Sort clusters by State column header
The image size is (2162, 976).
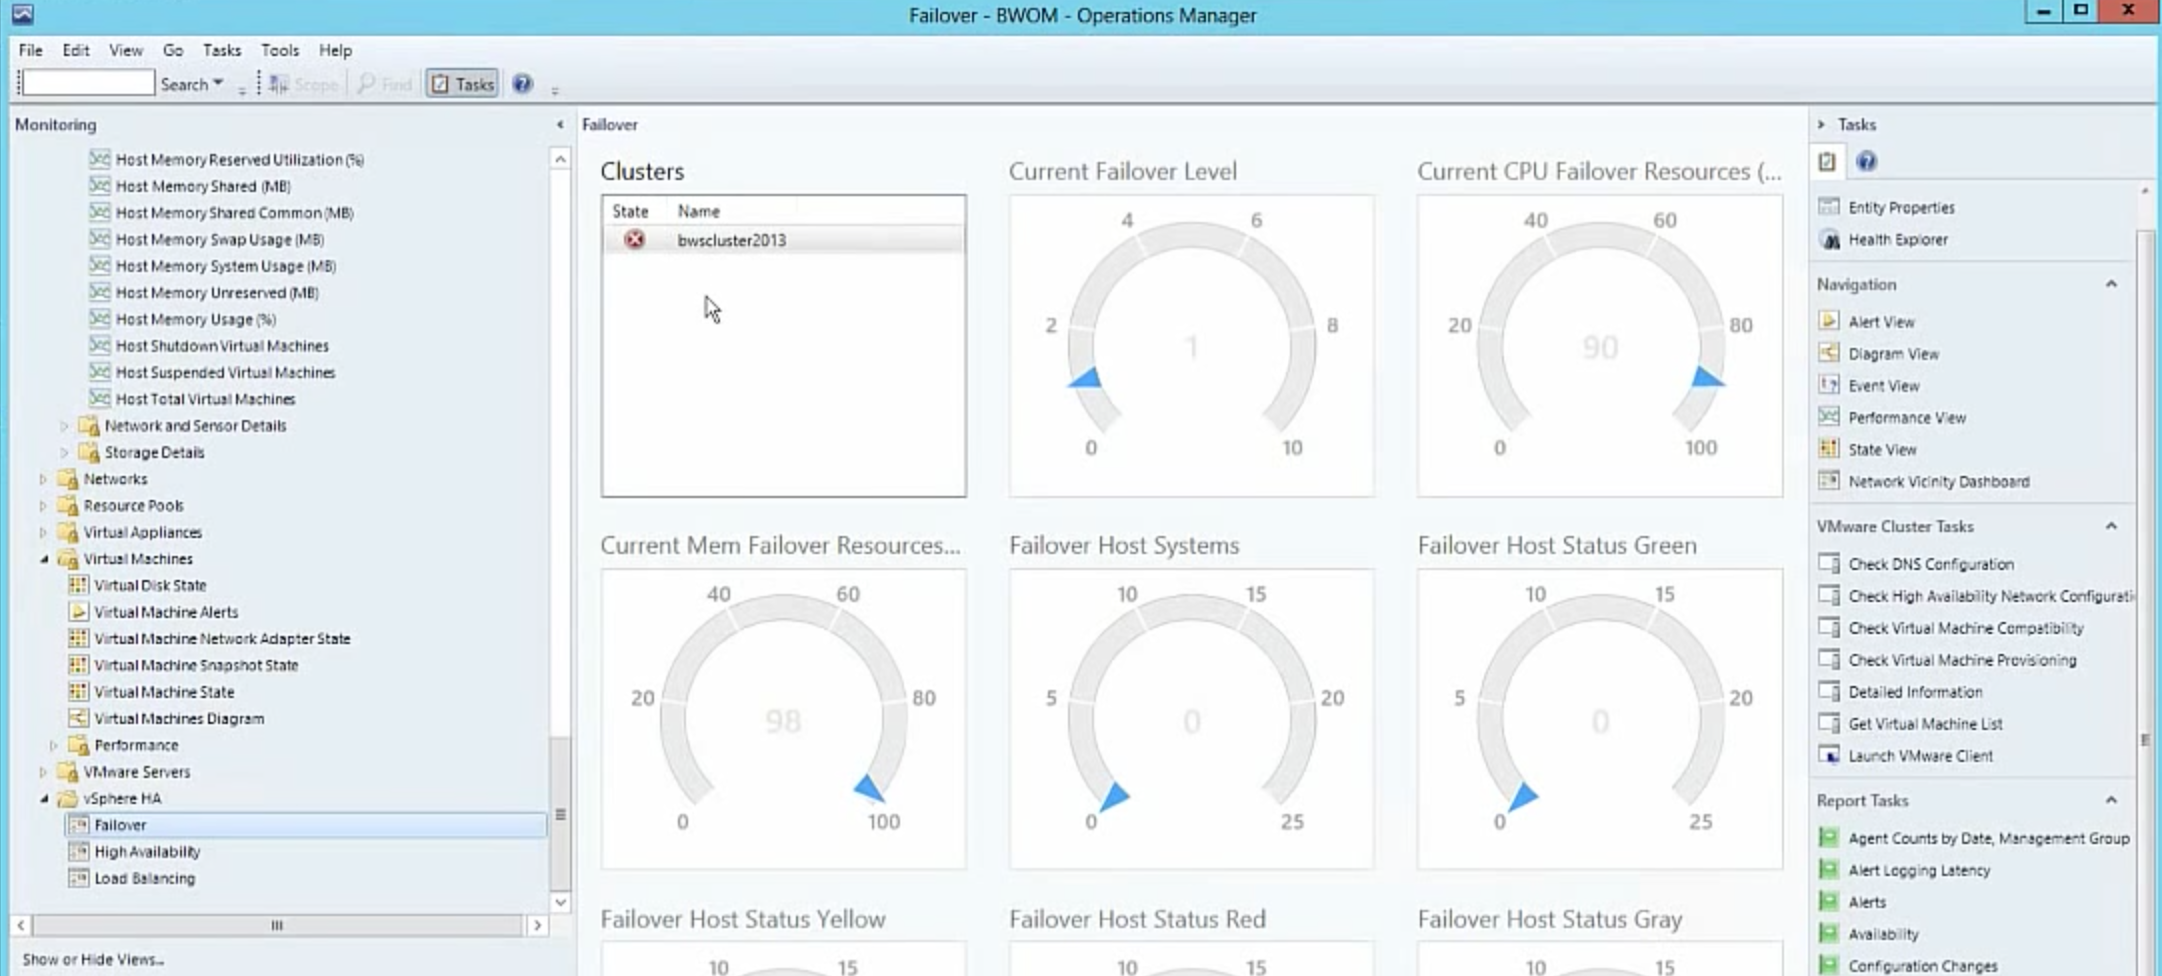tap(630, 211)
